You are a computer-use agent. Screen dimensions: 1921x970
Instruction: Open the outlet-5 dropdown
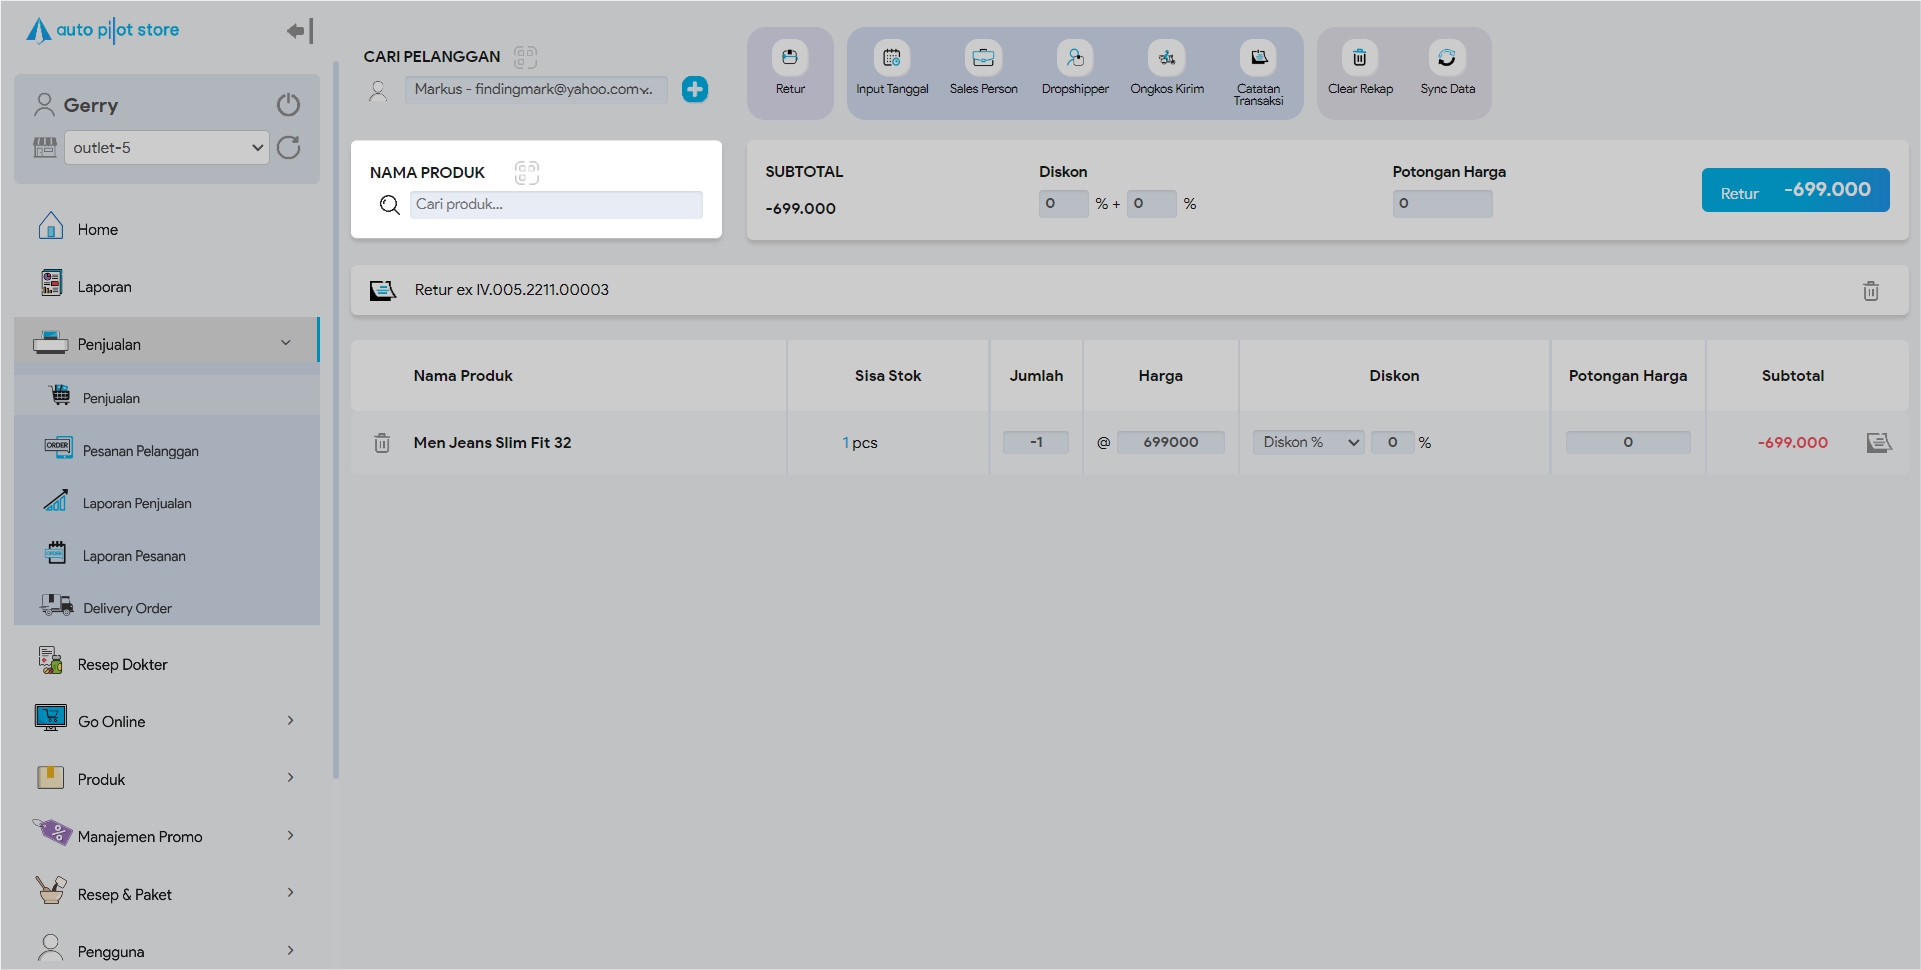(x=166, y=148)
